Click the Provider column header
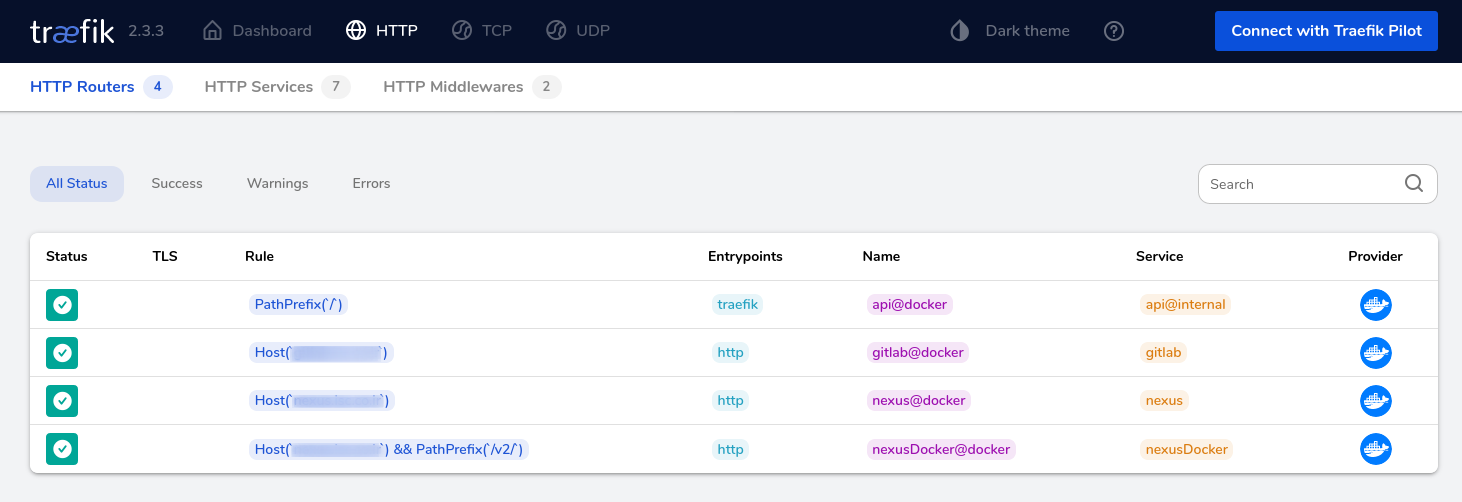This screenshot has width=1462, height=502. click(x=1375, y=256)
